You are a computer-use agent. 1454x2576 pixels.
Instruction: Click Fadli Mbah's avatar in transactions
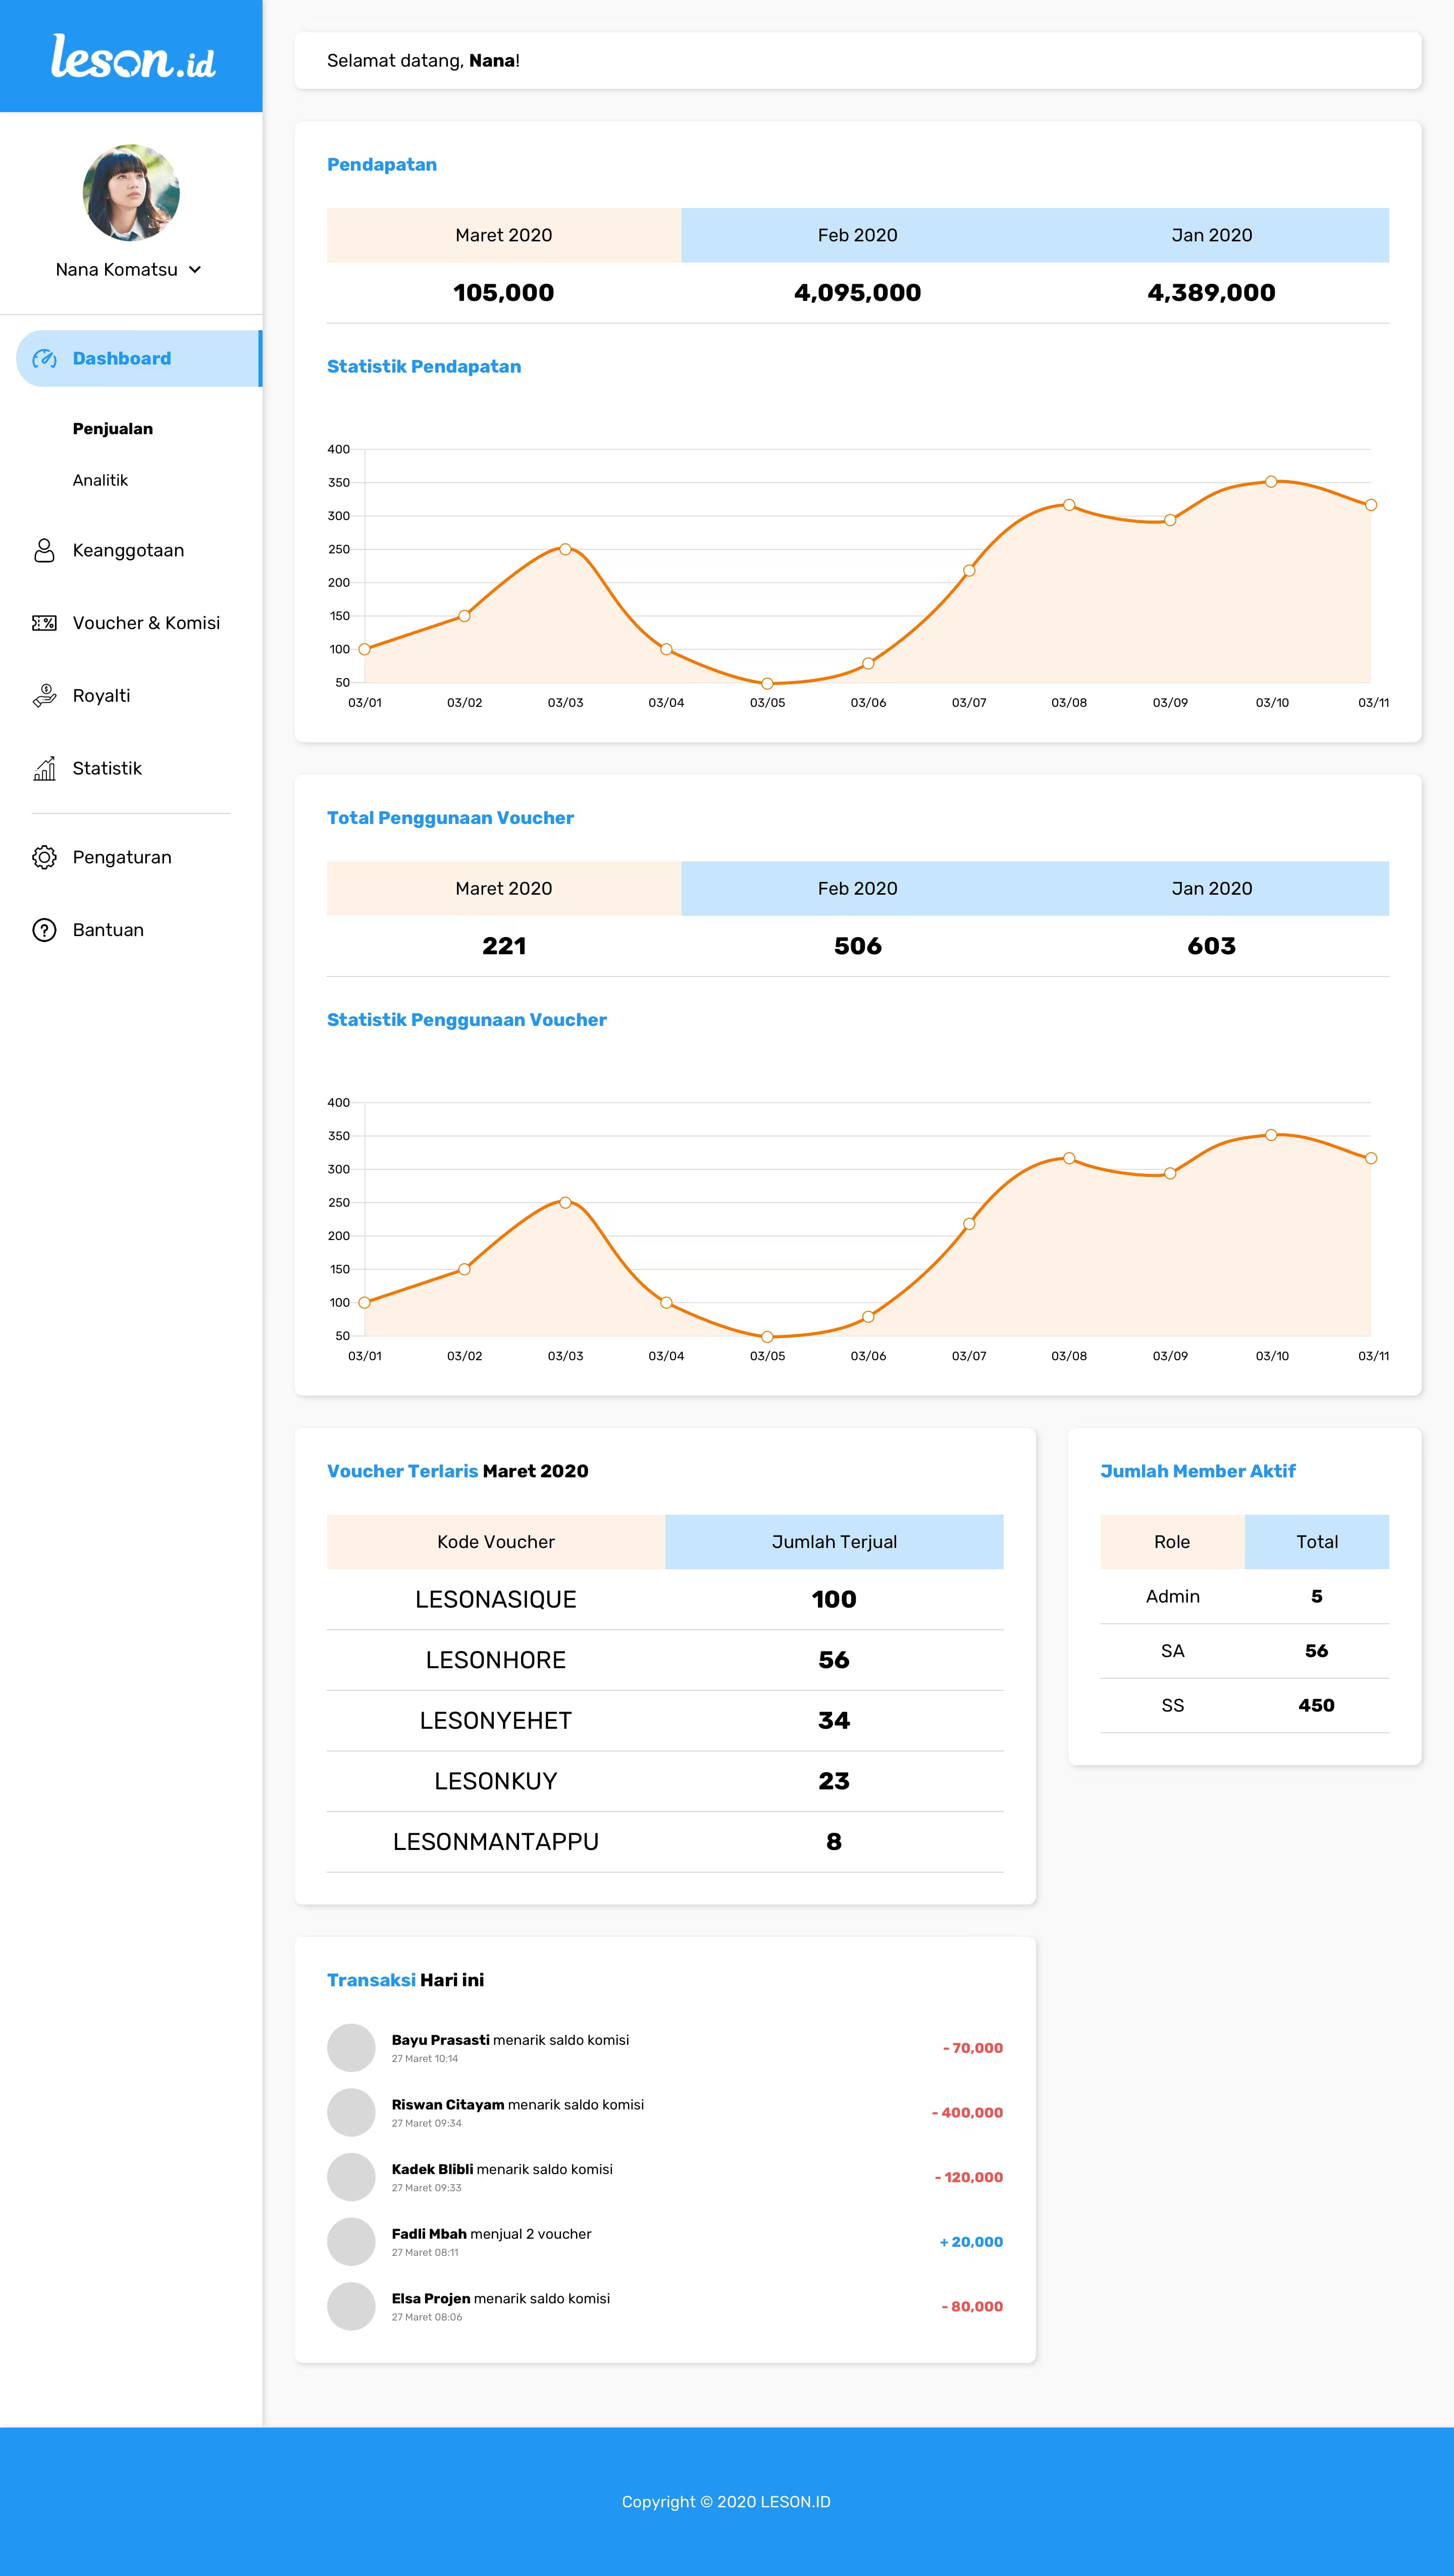(x=351, y=2242)
